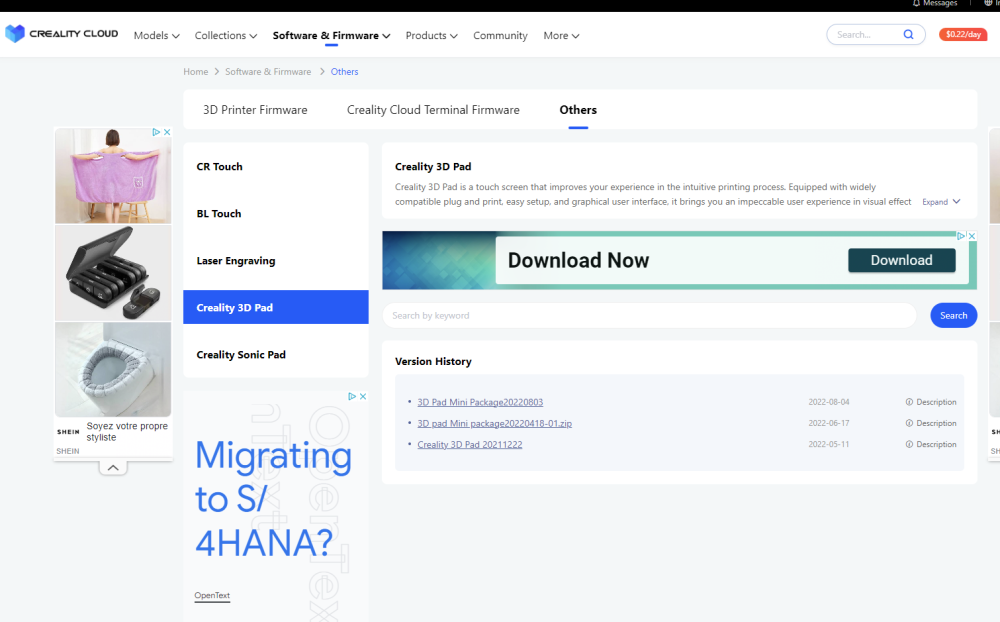The width and height of the screenshot is (1000, 622).
Task: Open the Models dropdown menu
Action: tap(156, 36)
